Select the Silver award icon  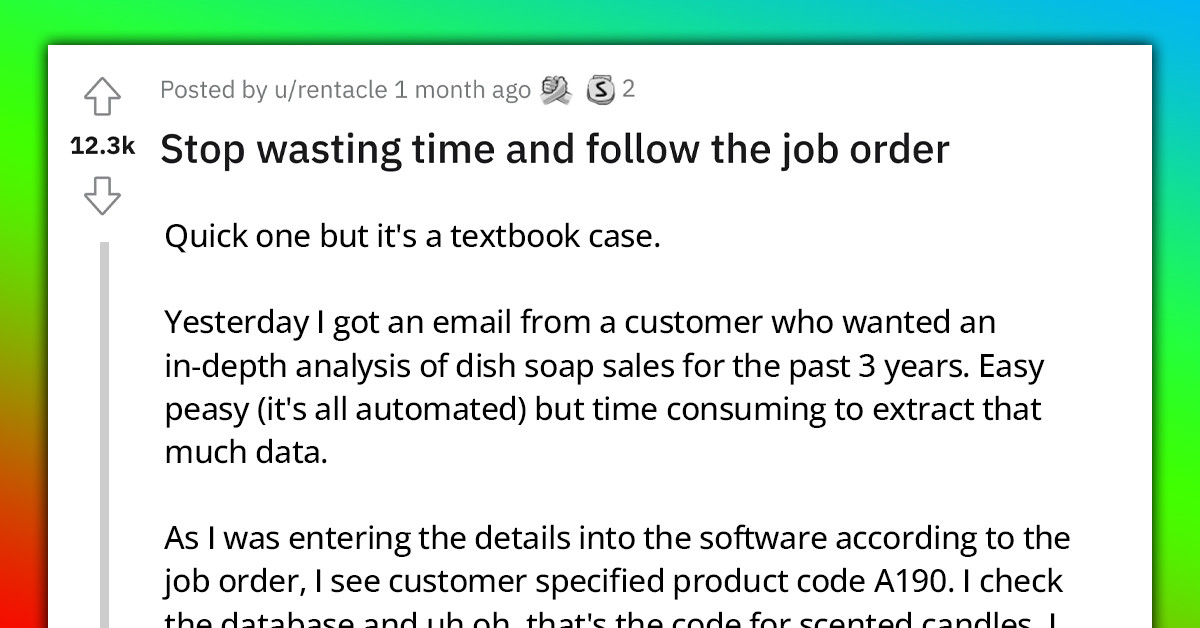(x=599, y=89)
